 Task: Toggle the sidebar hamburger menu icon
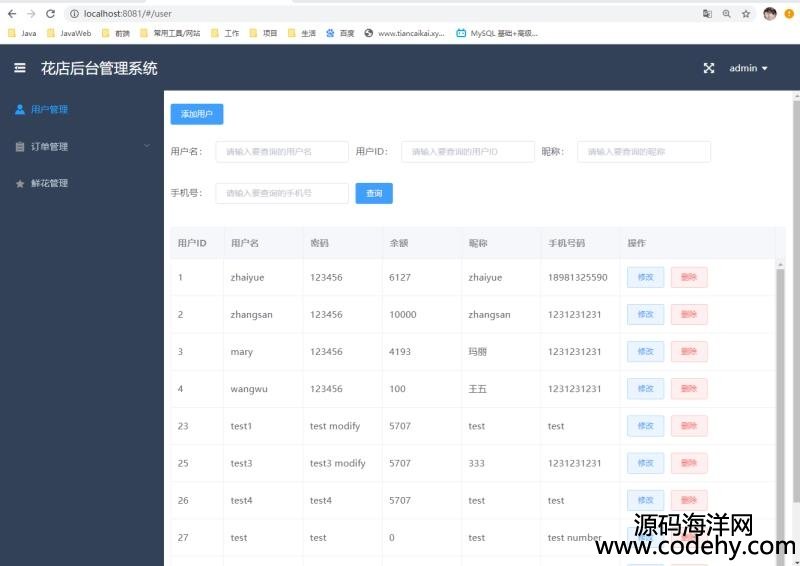pos(20,68)
